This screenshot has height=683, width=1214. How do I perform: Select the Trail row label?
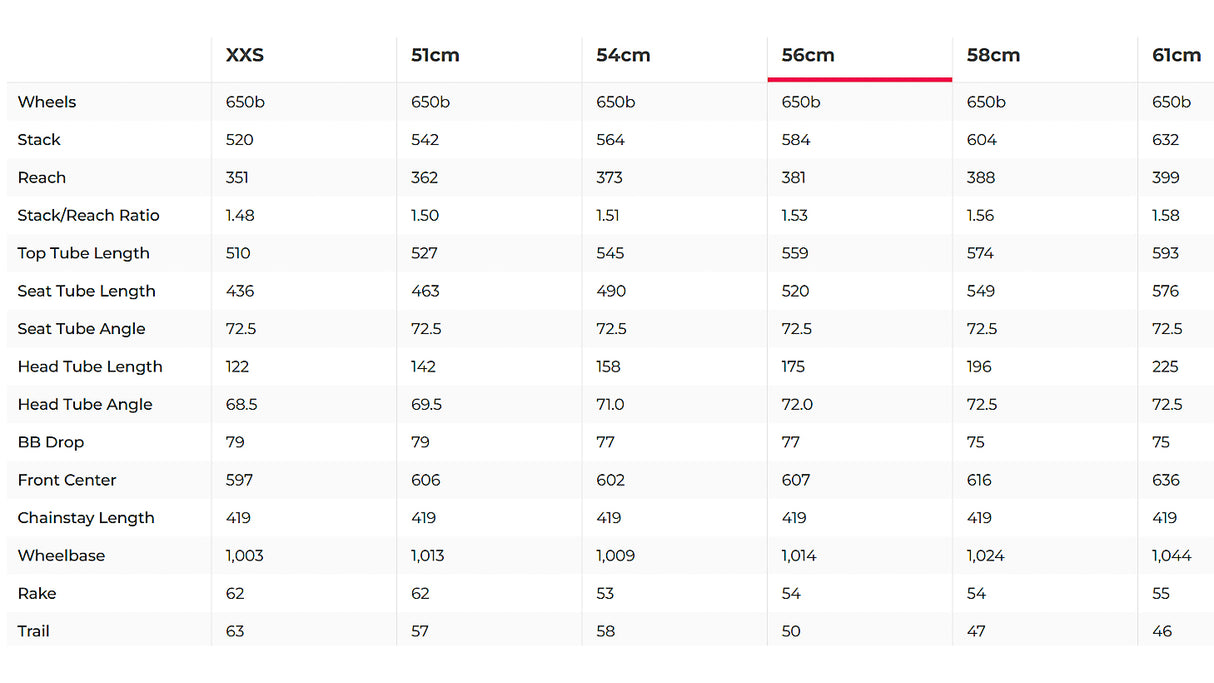(x=33, y=631)
